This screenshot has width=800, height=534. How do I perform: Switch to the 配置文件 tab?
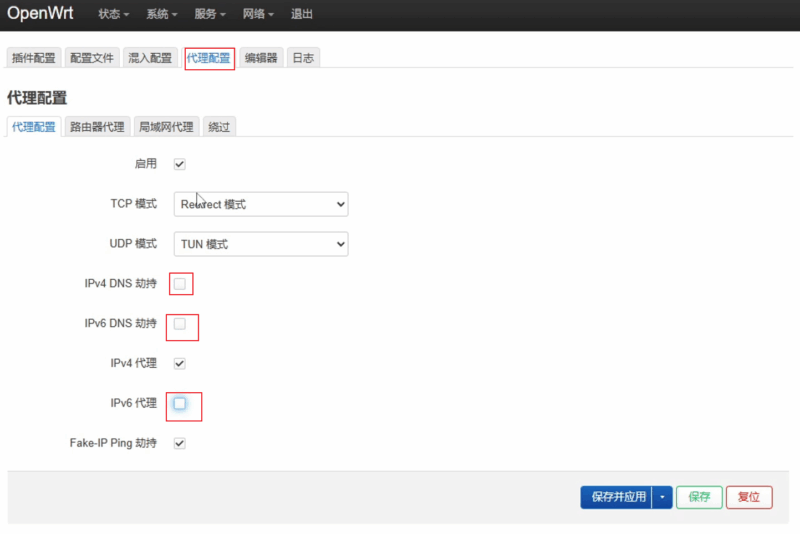pyautogui.click(x=93, y=58)
